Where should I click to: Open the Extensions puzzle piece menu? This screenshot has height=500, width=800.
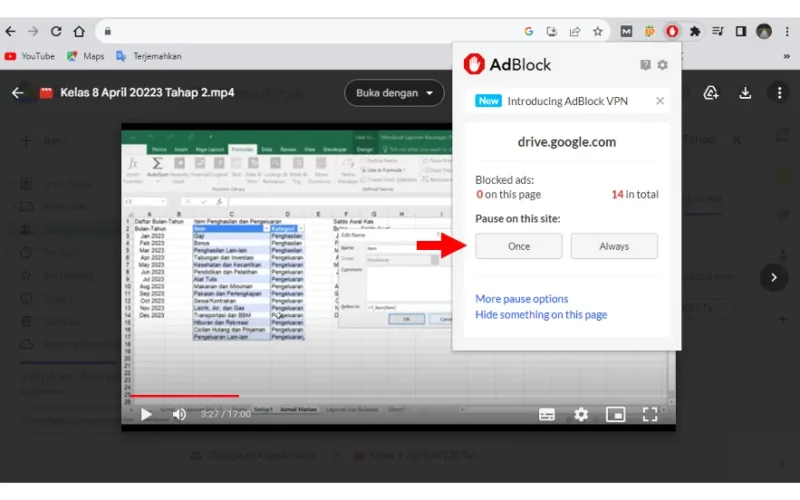click(695, 32)
